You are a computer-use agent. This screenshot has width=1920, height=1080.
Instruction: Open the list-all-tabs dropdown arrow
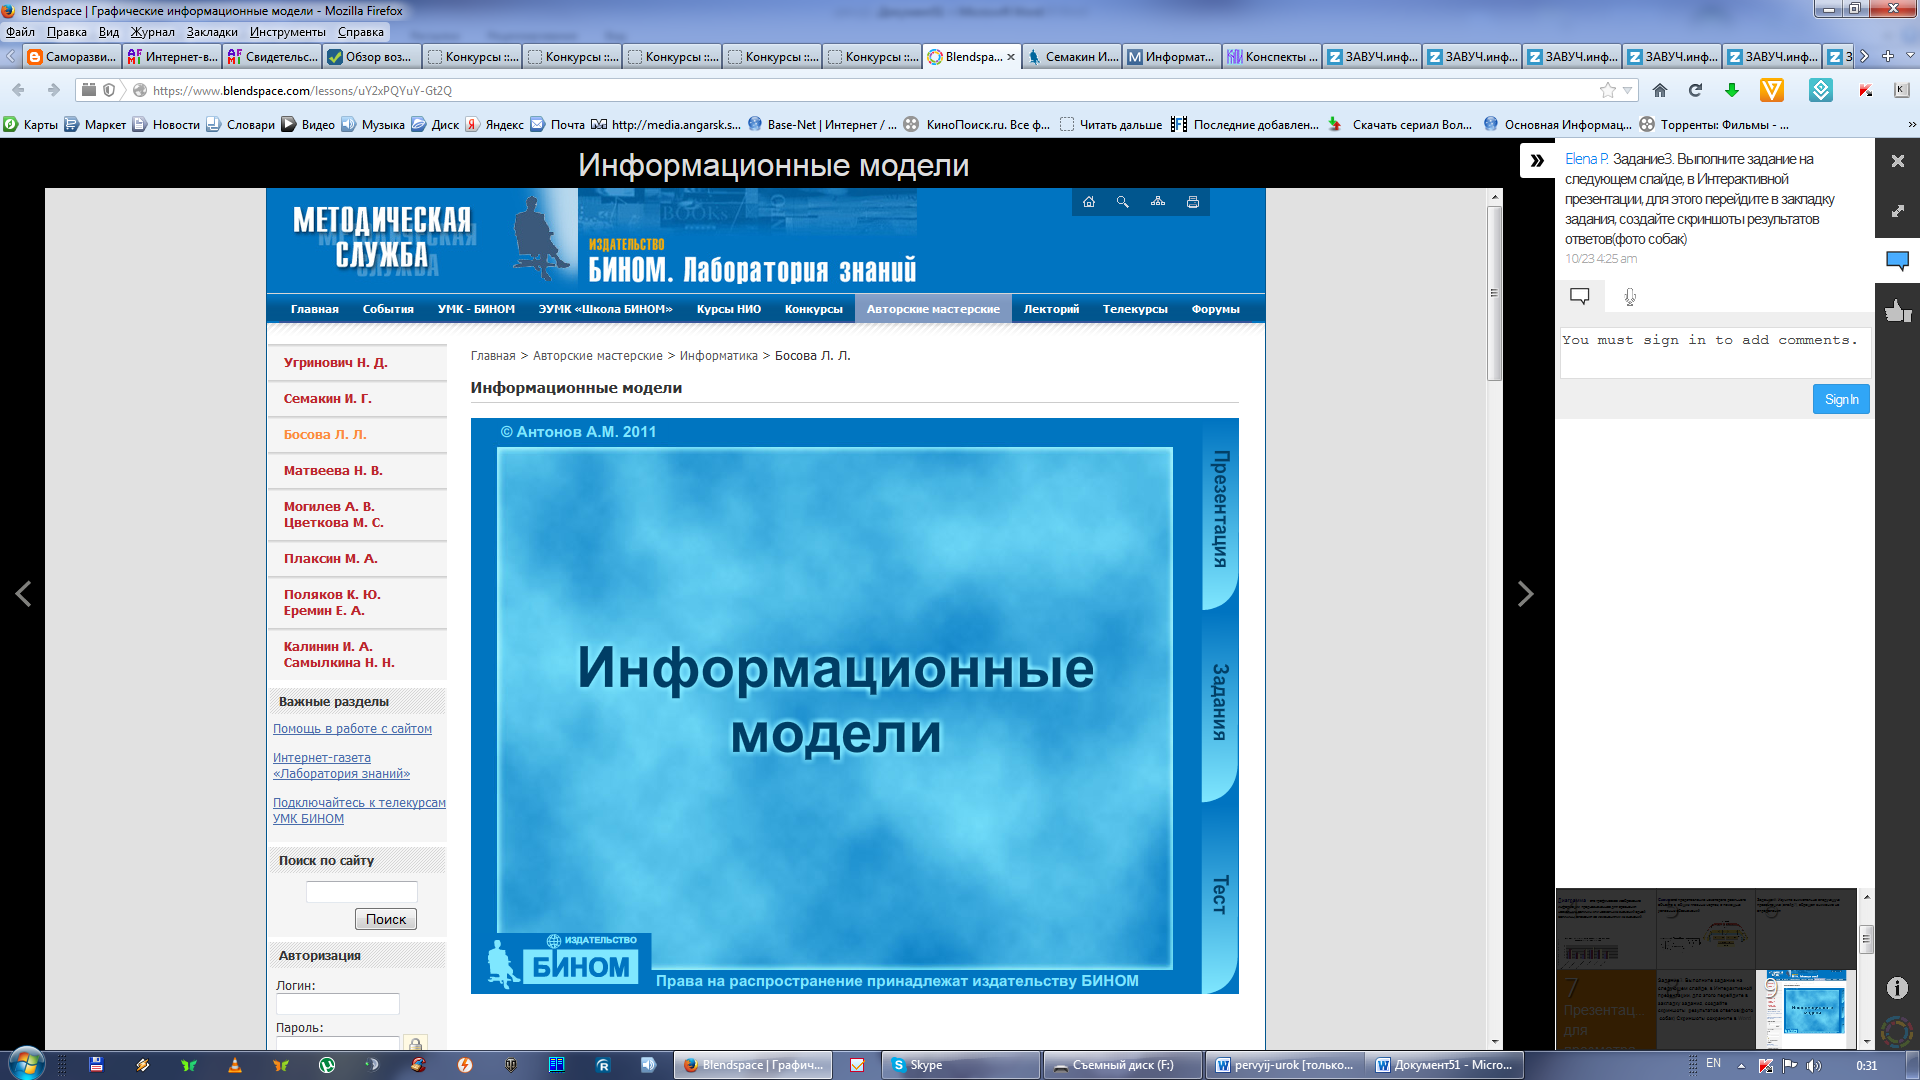(1910, 57)
